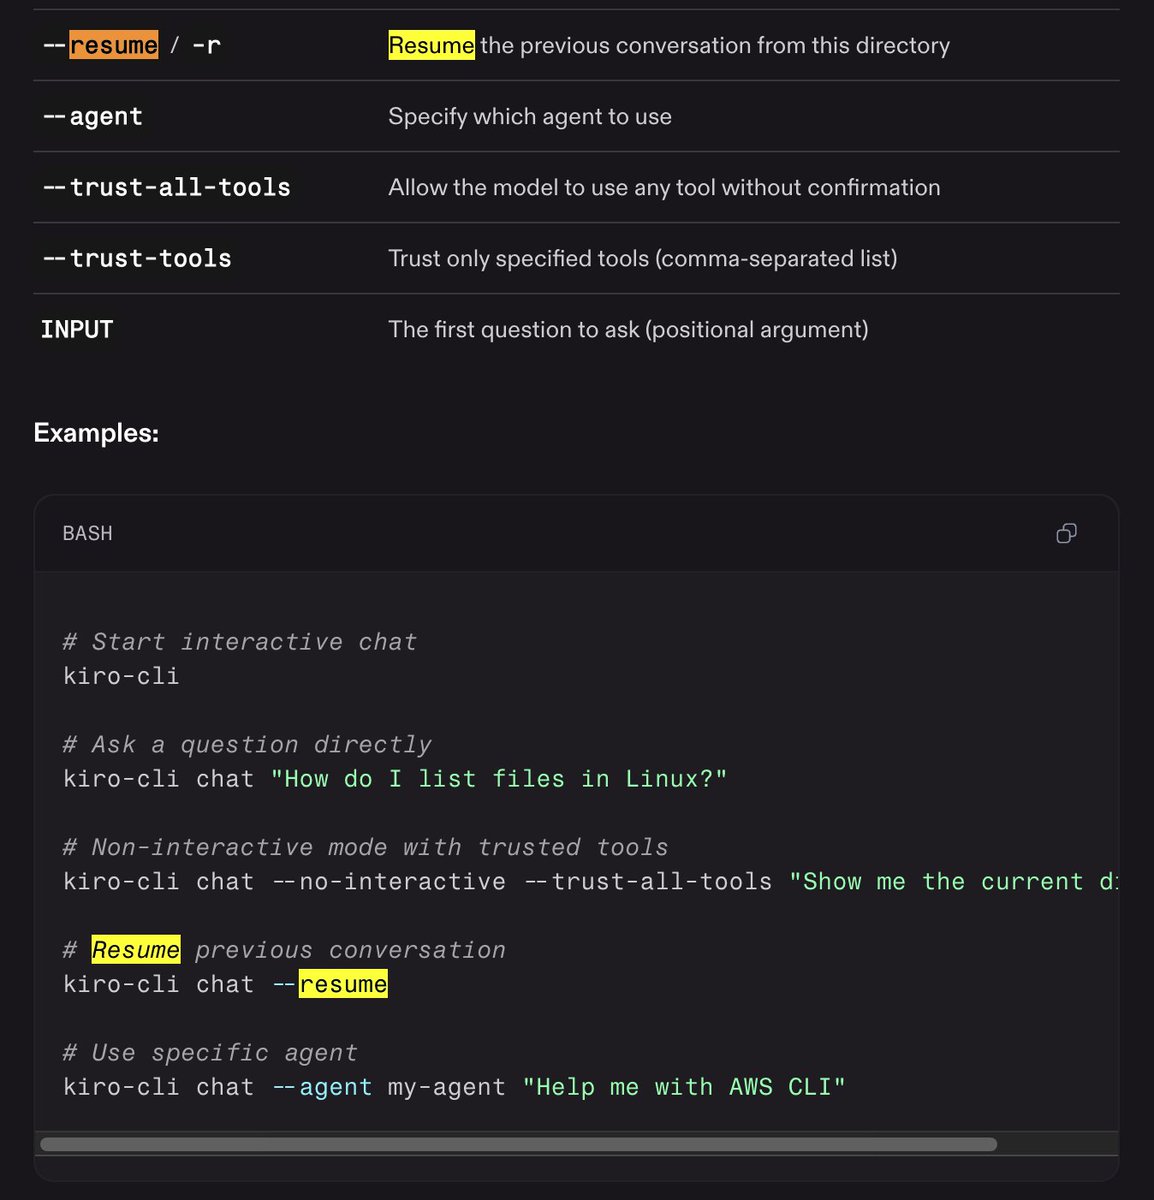Click the BASH language label
The image size is (1154, 1200).
pos(88,533)
